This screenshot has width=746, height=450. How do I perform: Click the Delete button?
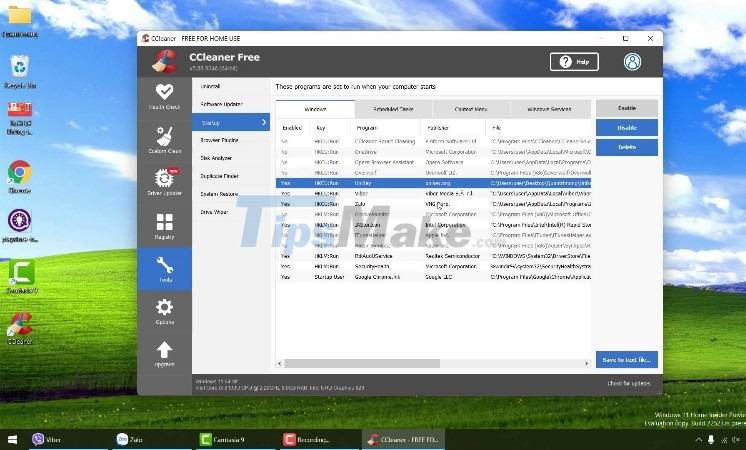pyautogui.click(x=627, y=147)
